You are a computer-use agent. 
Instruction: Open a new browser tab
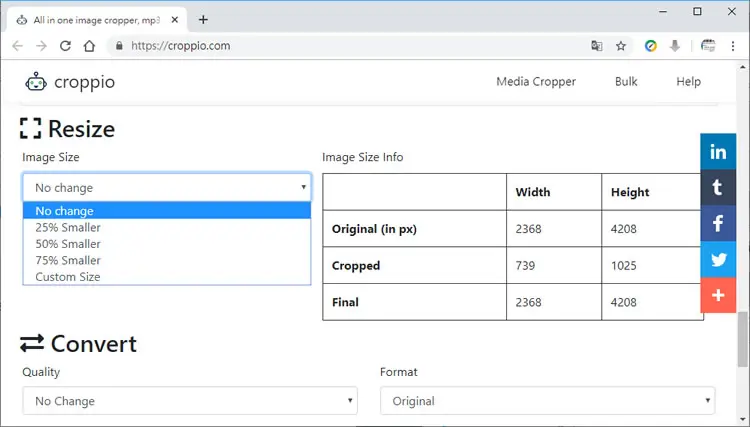pos(203,20)
